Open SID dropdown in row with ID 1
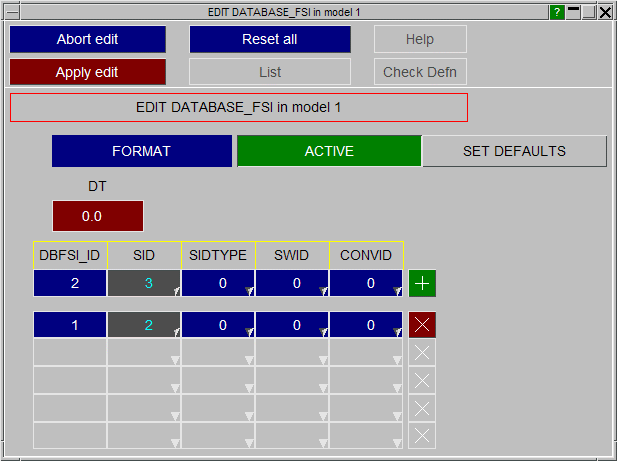 pos(175,331)
